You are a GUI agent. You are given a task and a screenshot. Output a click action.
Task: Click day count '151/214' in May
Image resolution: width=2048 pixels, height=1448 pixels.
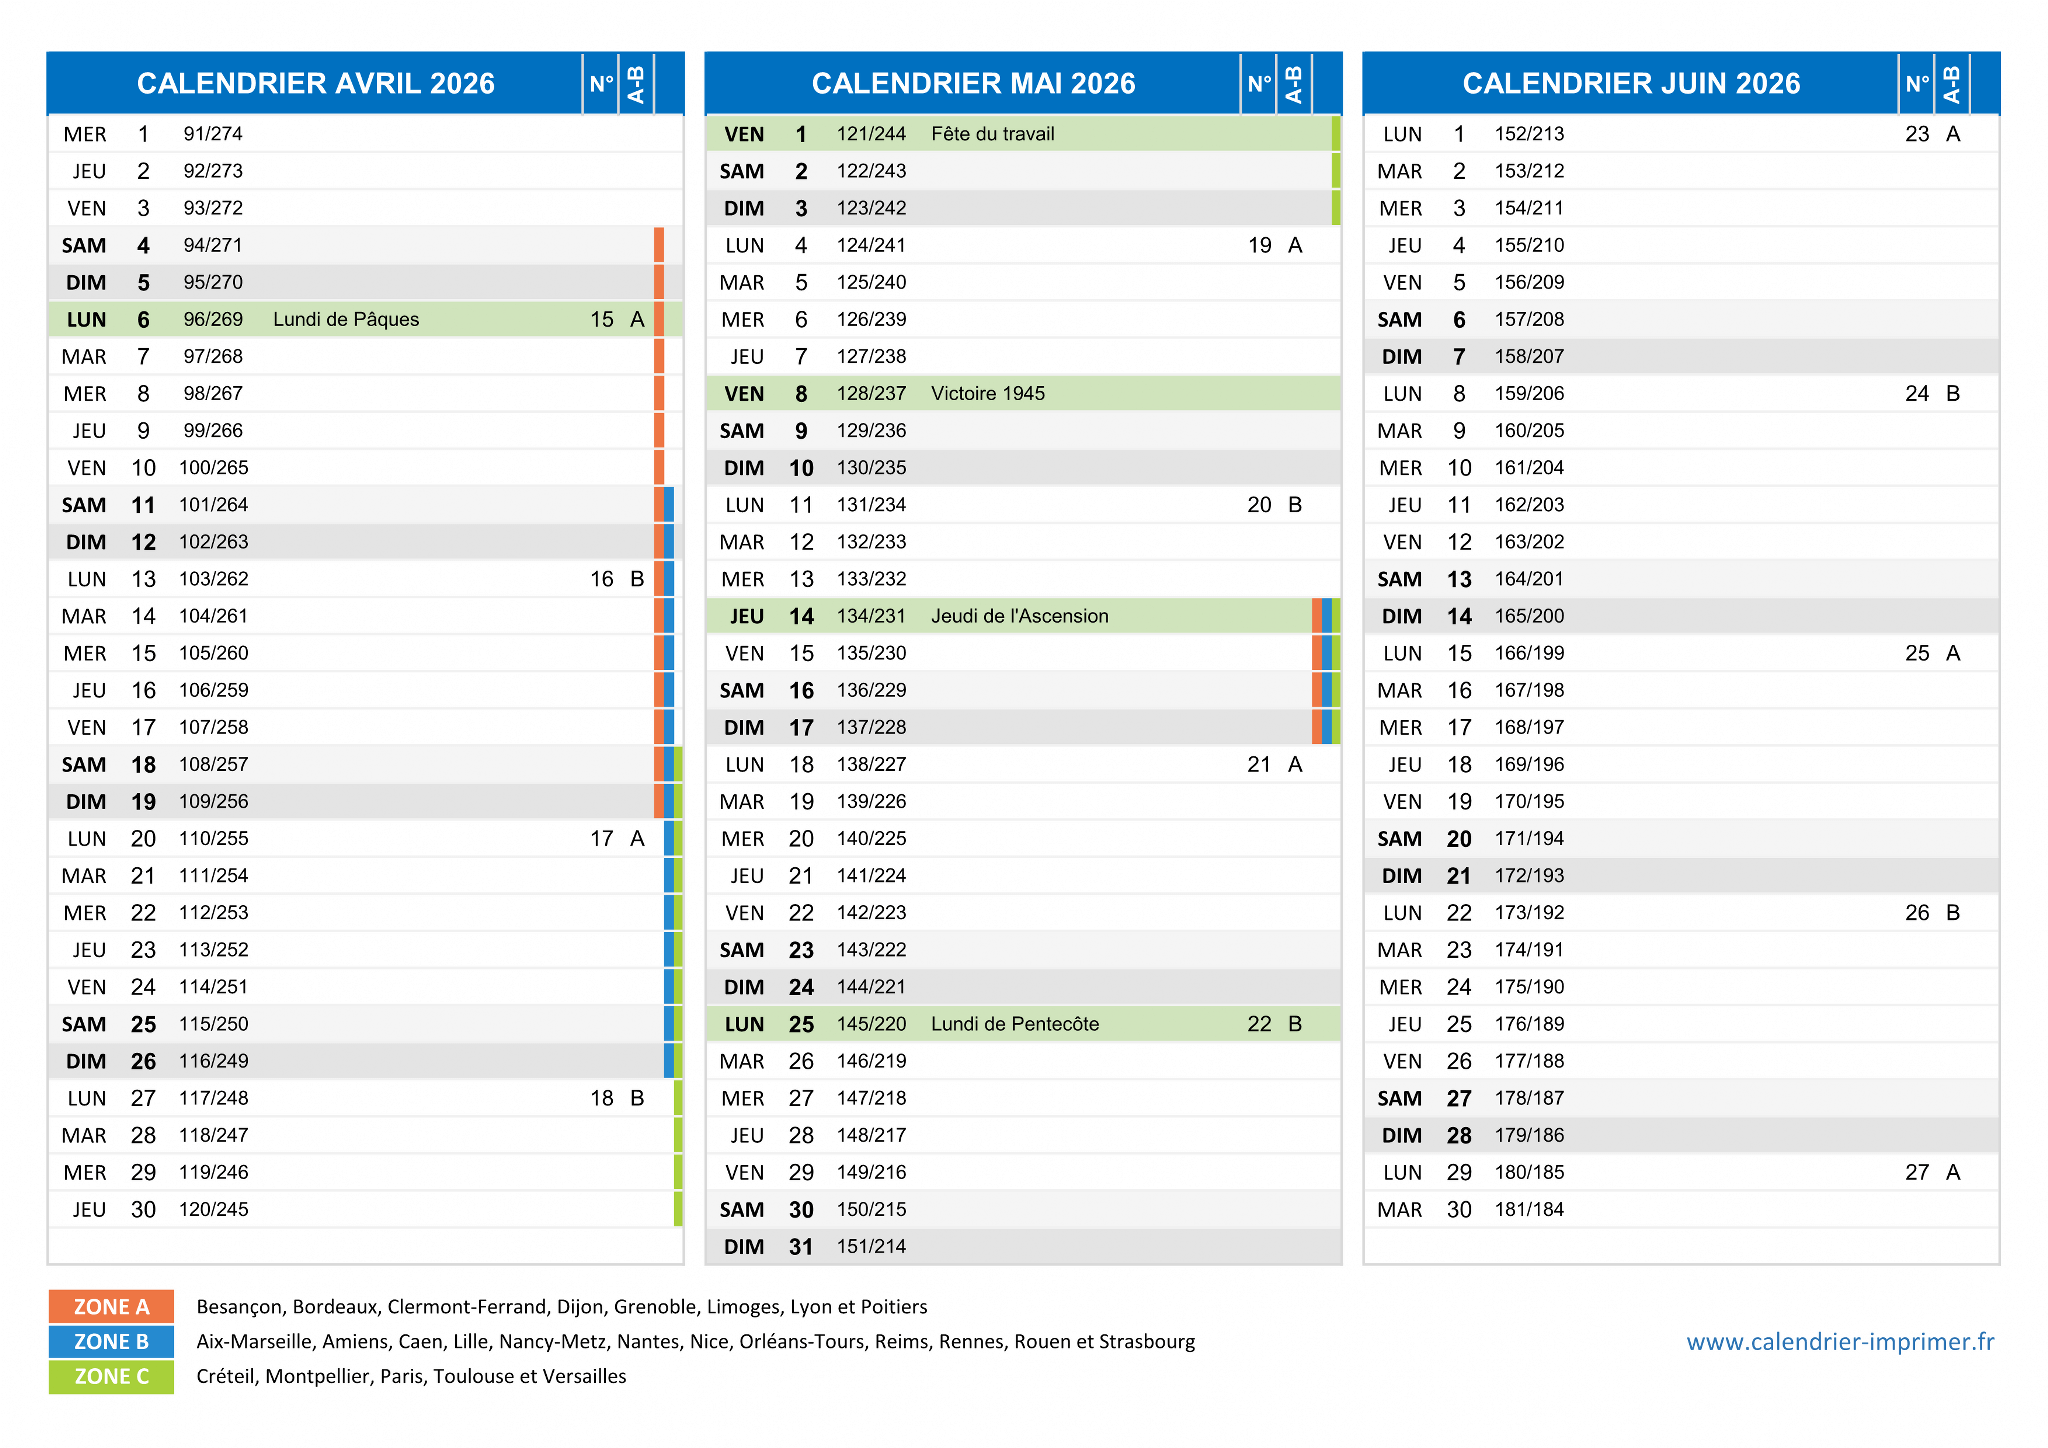pyautogui.click(x=871, y=1246)
